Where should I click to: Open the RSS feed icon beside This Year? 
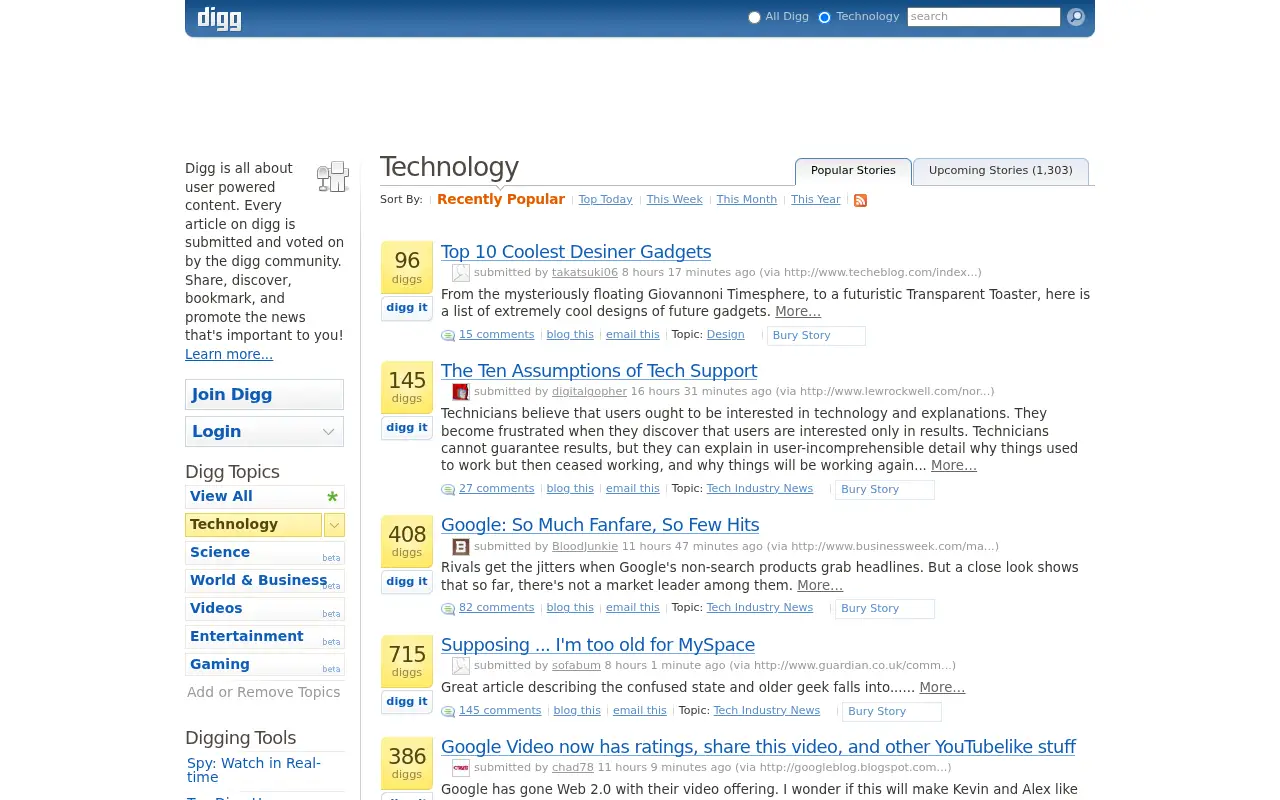click(x=860, y=200)
